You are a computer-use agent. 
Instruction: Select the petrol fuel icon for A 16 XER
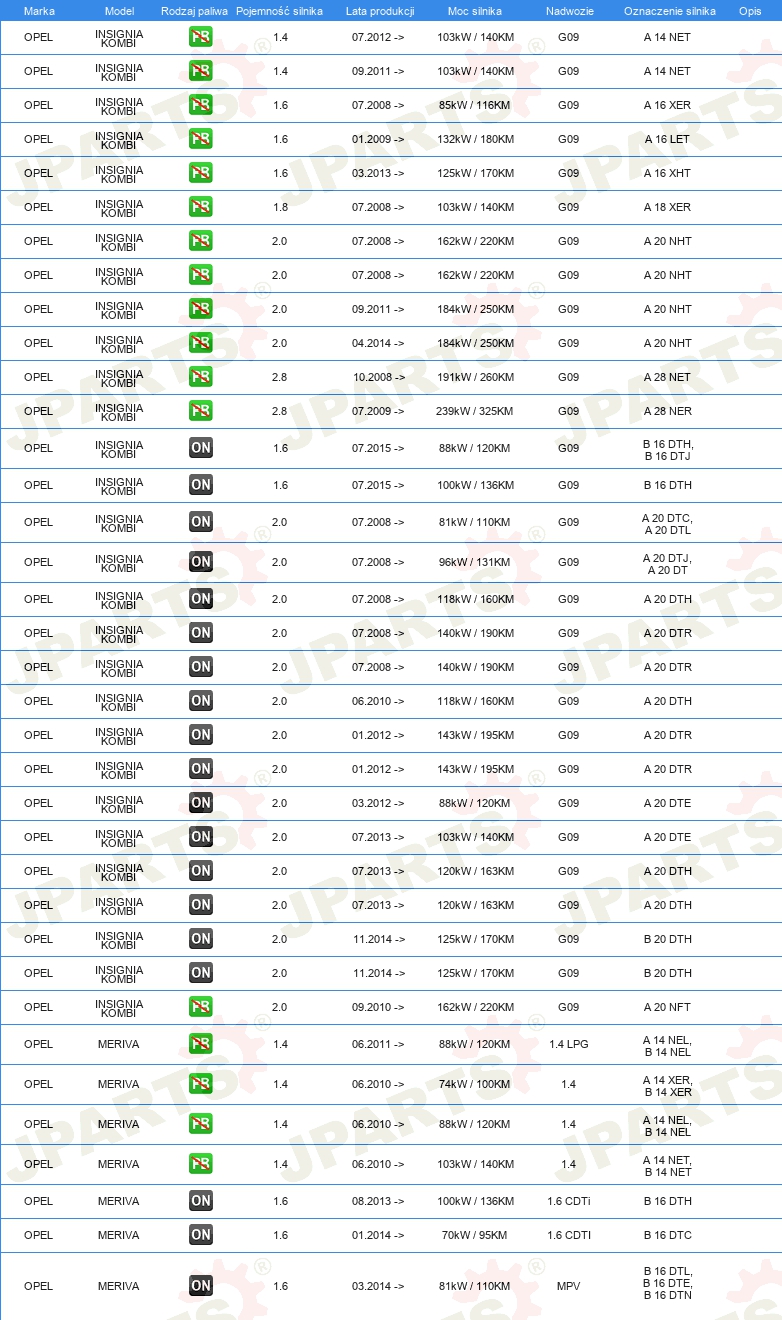(201, 105)
